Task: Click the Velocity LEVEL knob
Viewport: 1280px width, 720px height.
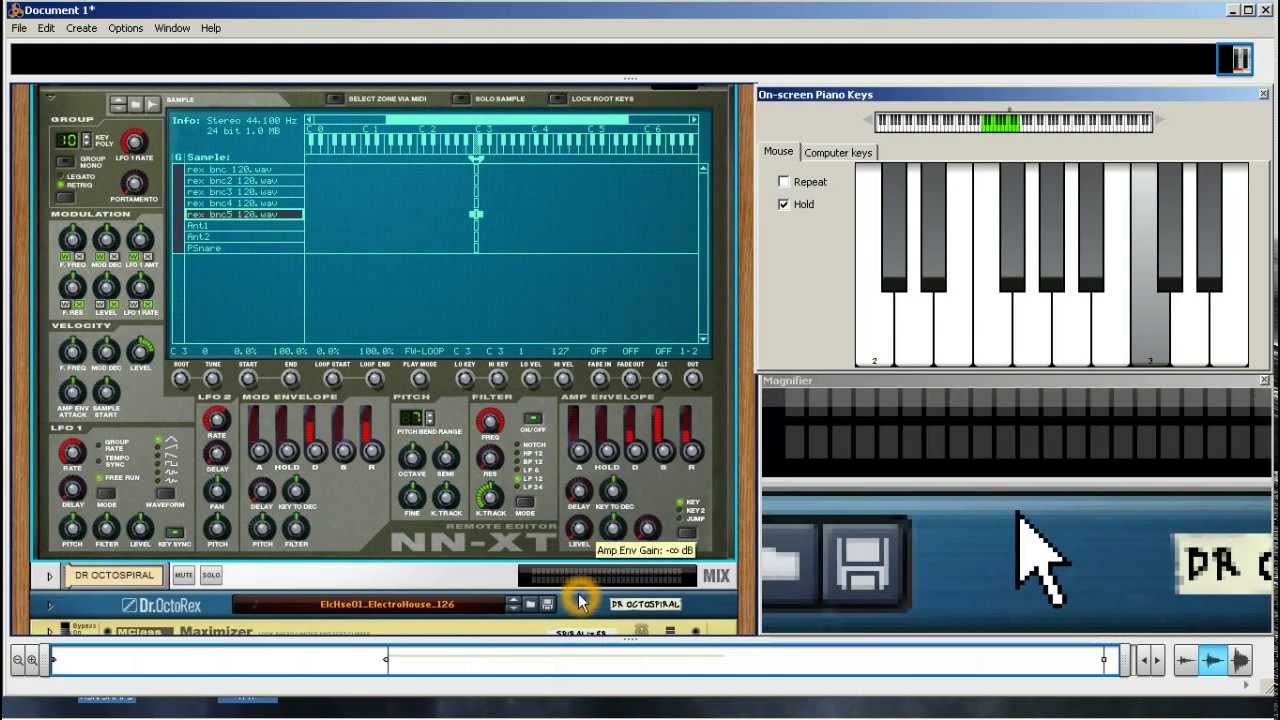Action: pos(140,350)
